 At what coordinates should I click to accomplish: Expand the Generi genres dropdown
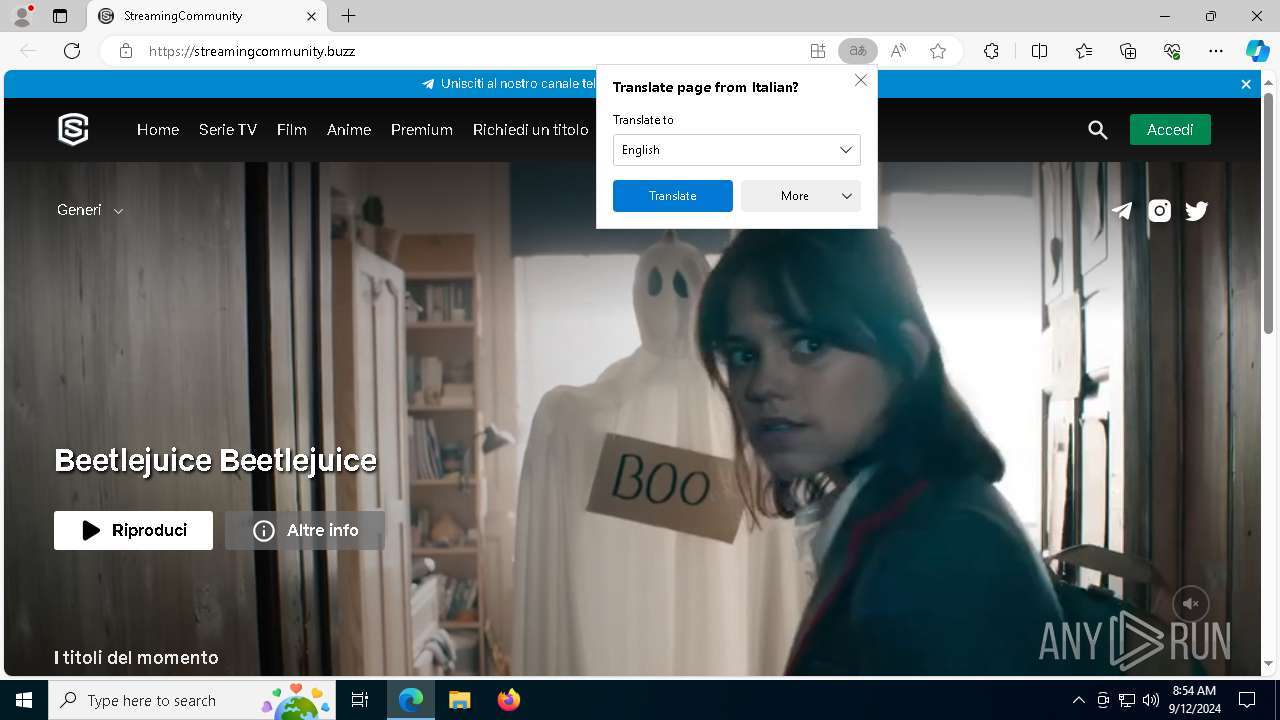point(90,210)
